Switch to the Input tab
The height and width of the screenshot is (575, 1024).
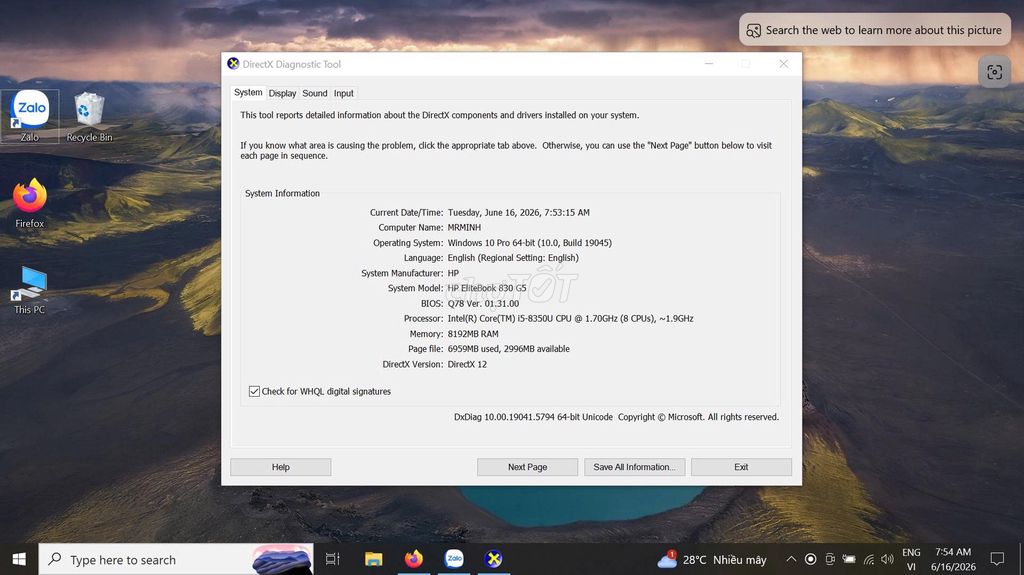tap(344, 93)
